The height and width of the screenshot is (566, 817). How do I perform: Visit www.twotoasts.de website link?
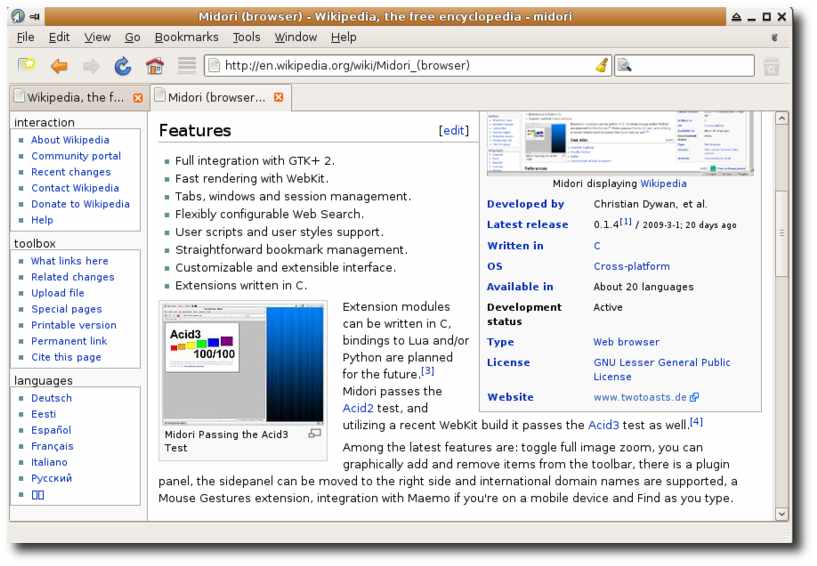pos(640,398)
